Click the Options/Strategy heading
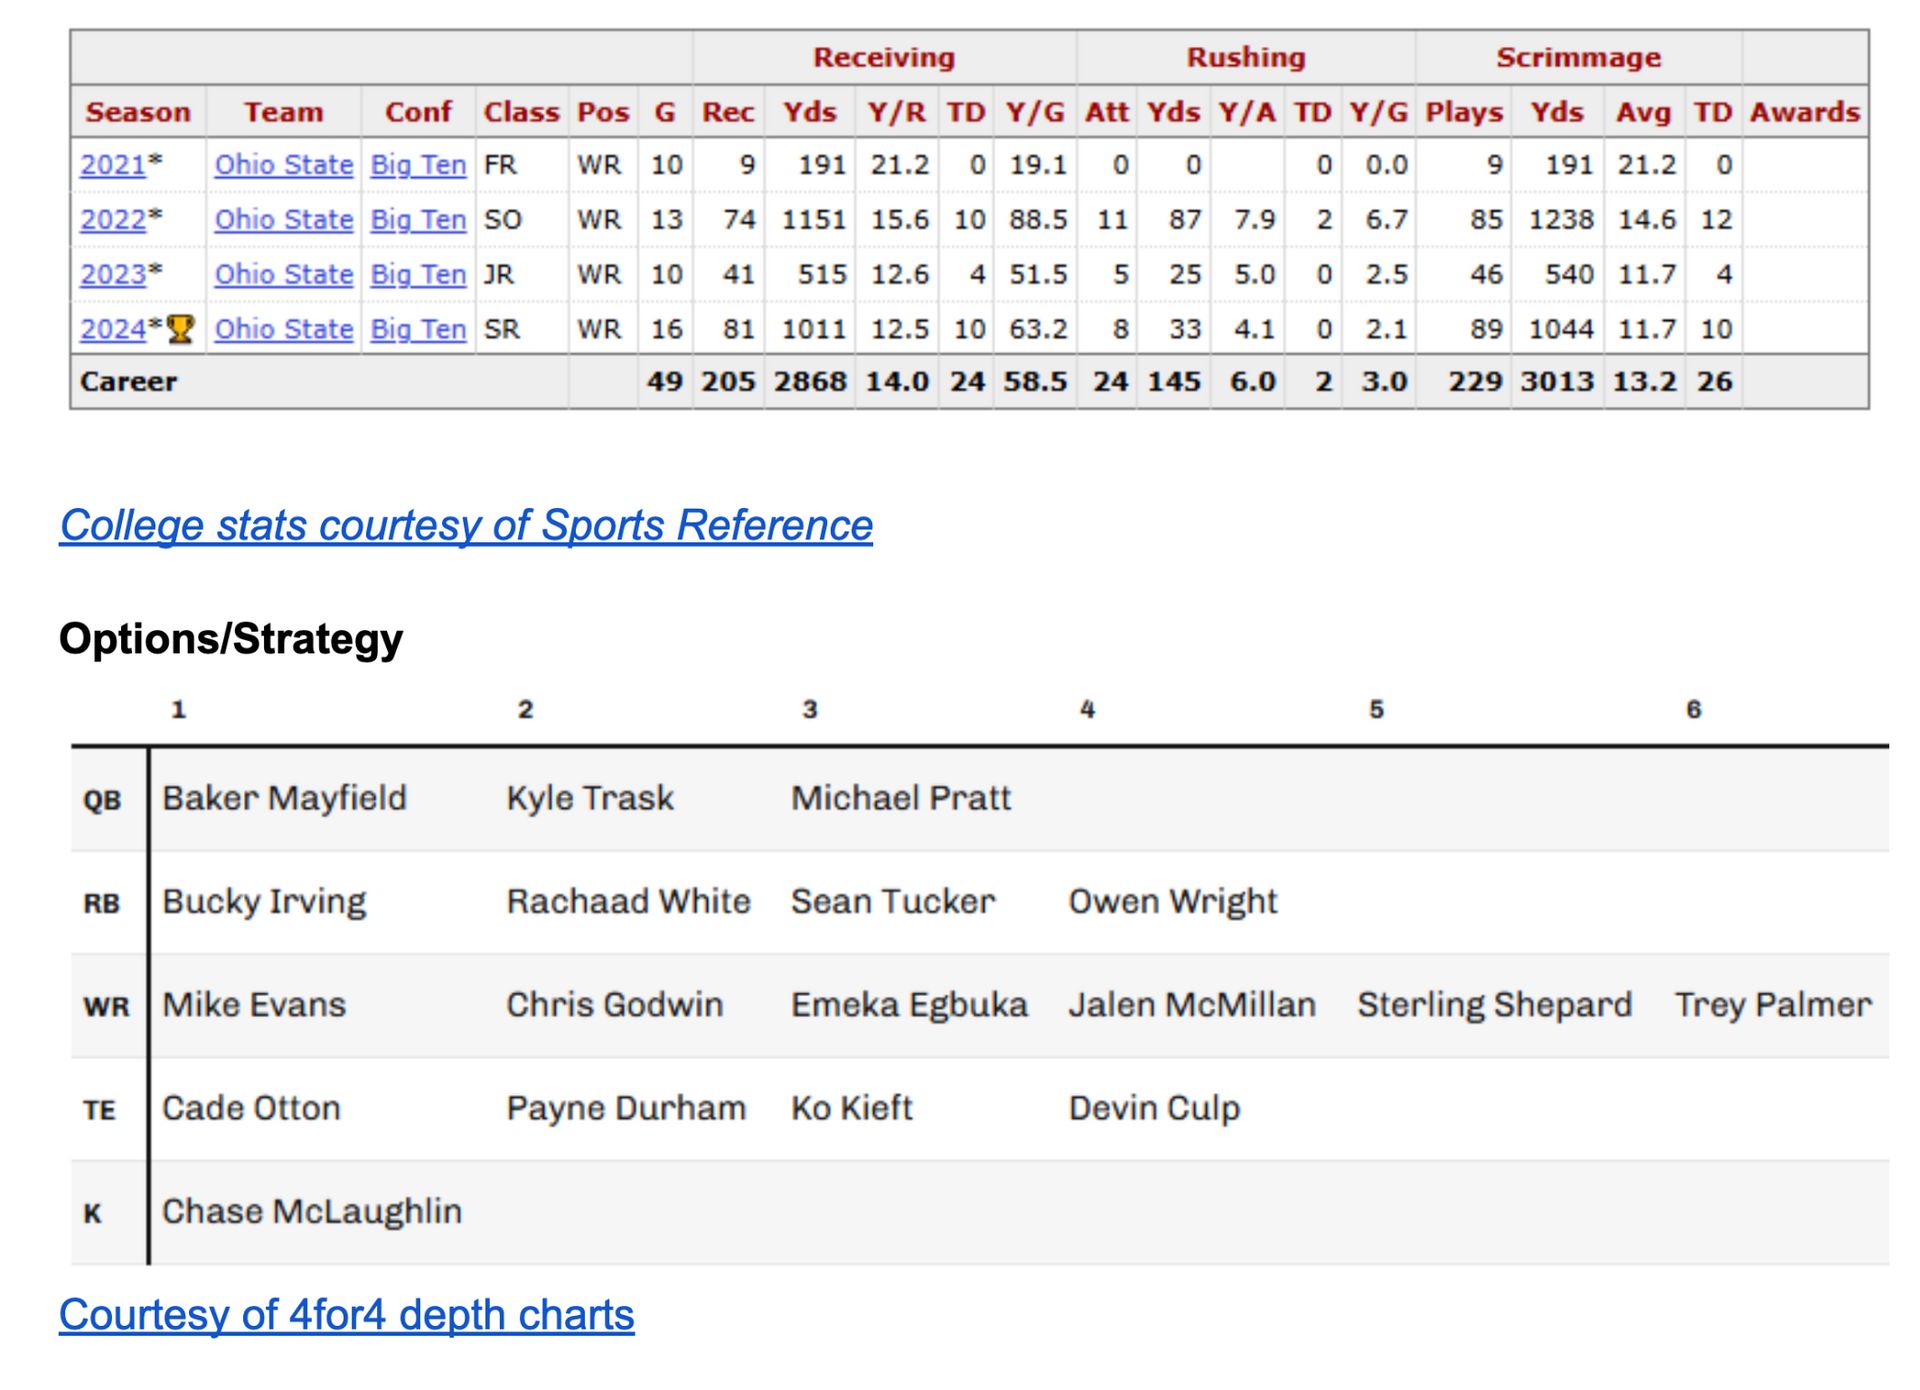This screenshot has height=1390, width=1920. point(231,639)
